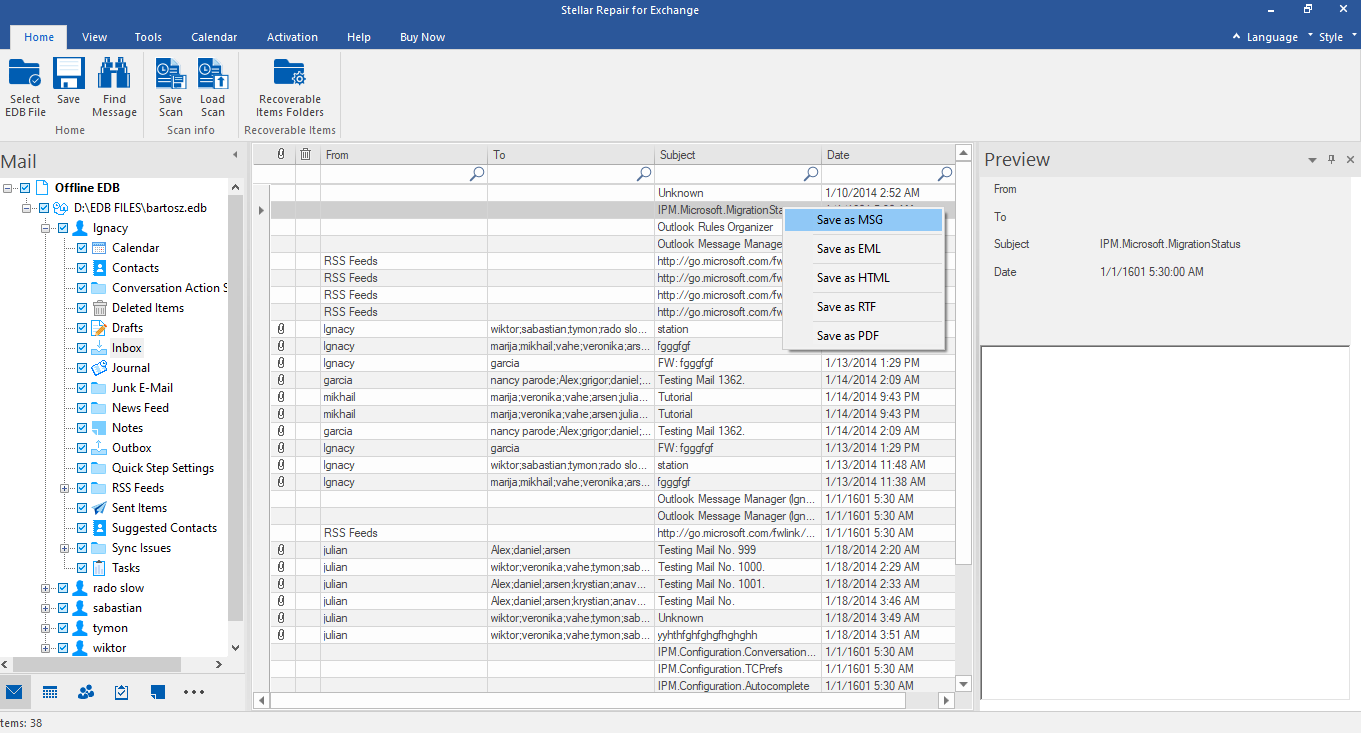This screenshot has width=1361, height=733.
Task: Click the Load Scan icon
Action: (212, 74)
